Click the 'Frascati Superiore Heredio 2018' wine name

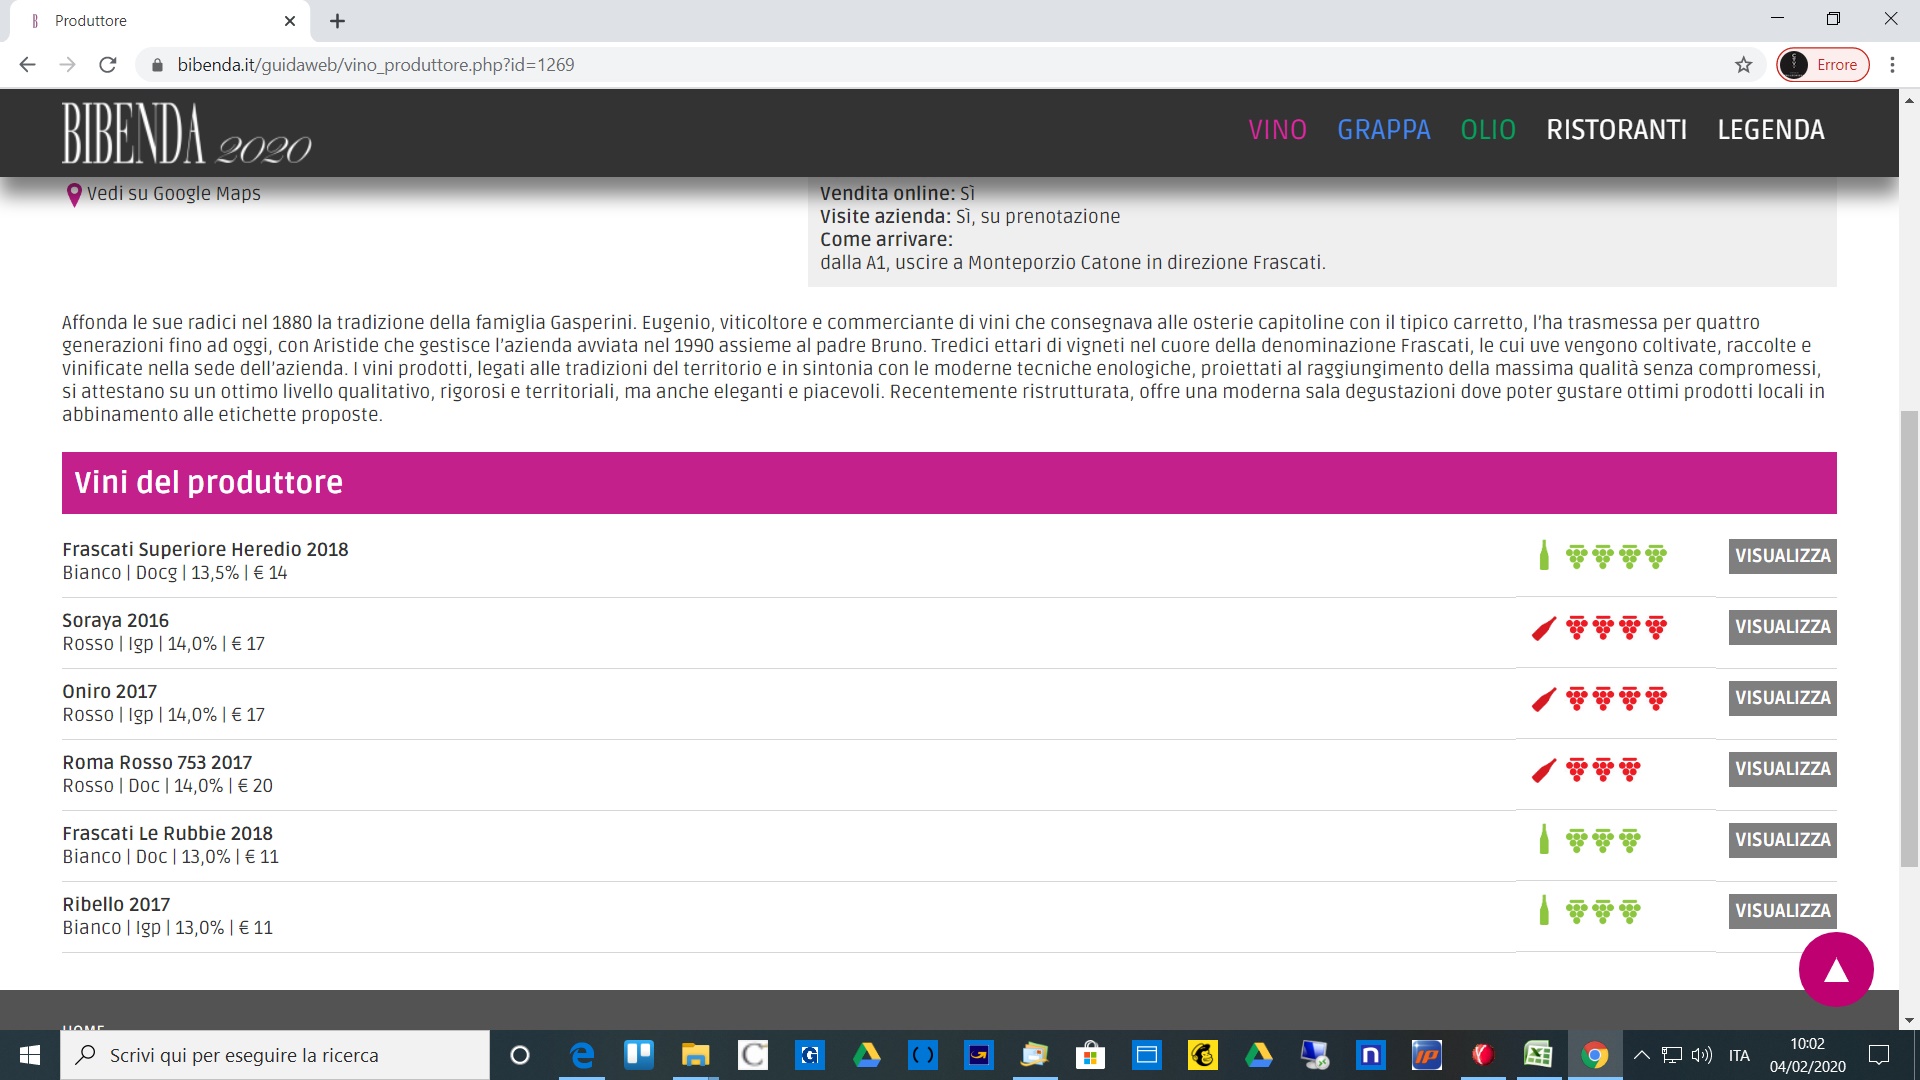205,550
